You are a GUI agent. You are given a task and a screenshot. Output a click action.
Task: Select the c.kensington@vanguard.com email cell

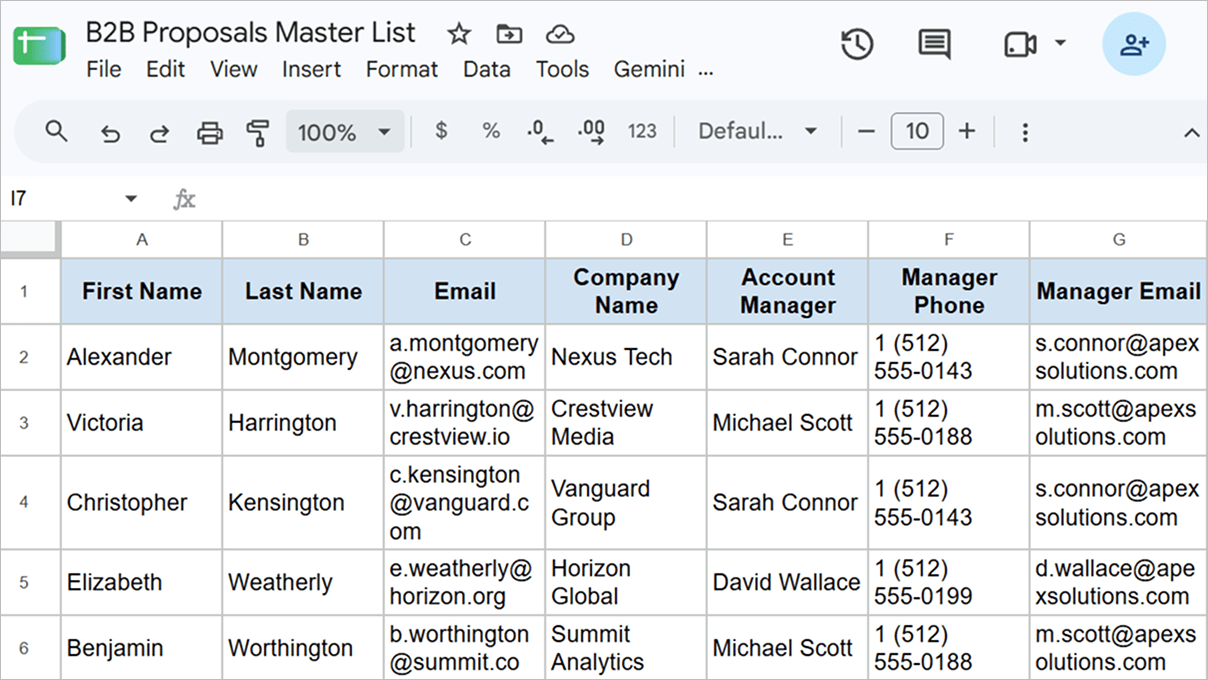click(x=464, y=502)
